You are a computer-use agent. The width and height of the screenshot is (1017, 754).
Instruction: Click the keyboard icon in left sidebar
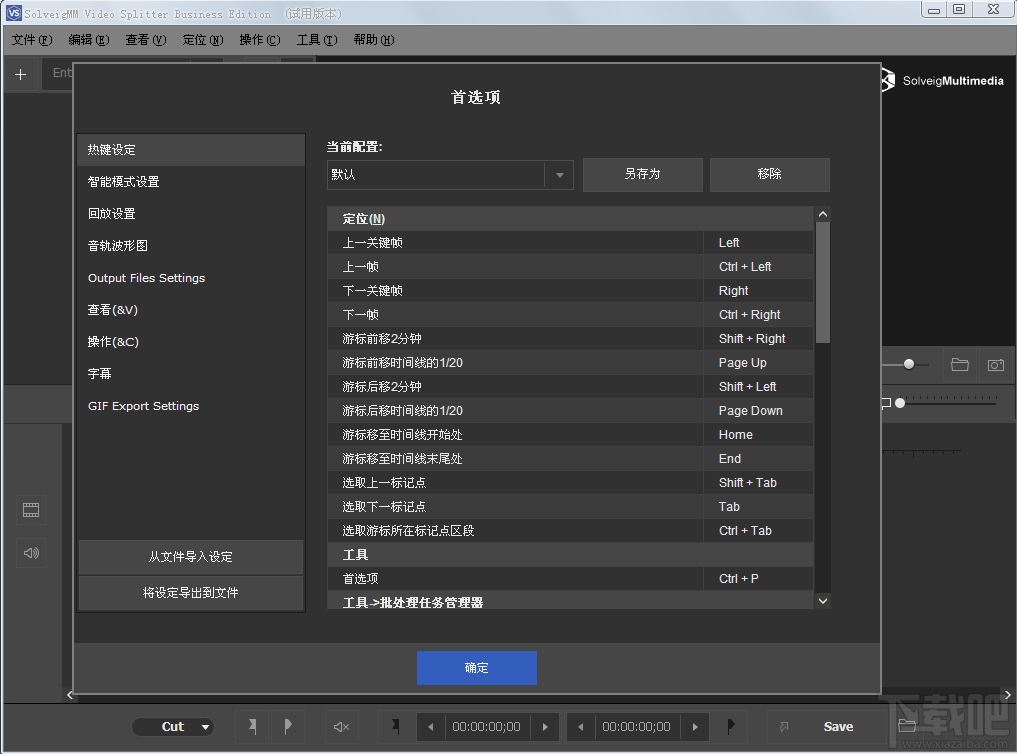click(x=30, y=510)
